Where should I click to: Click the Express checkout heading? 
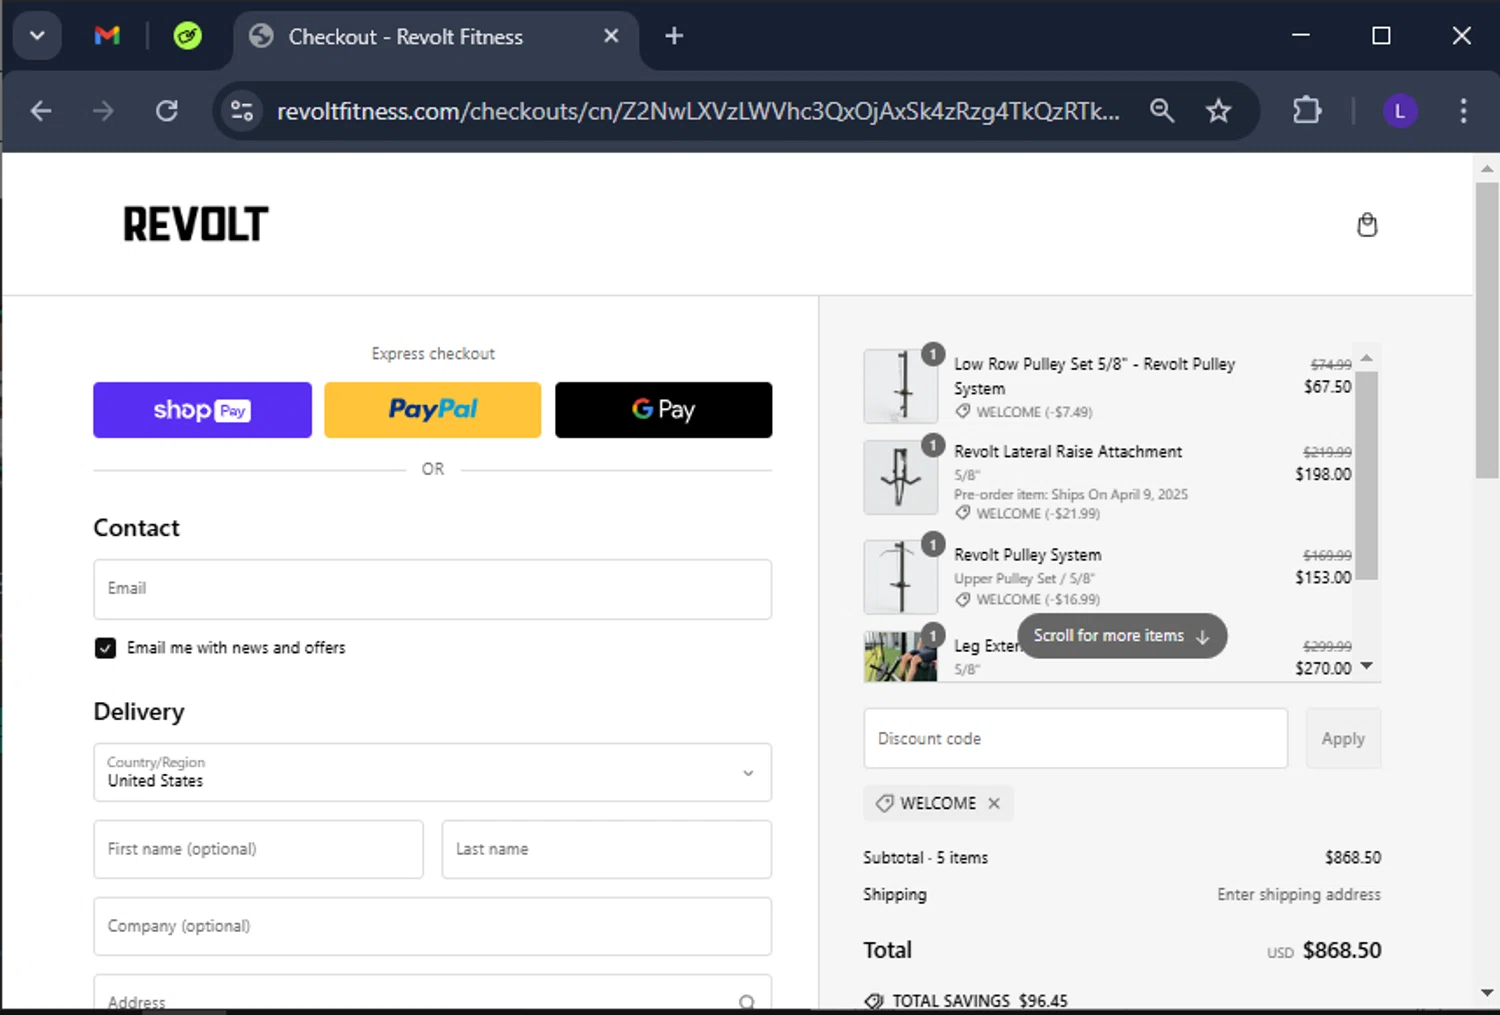pos(433,354)
